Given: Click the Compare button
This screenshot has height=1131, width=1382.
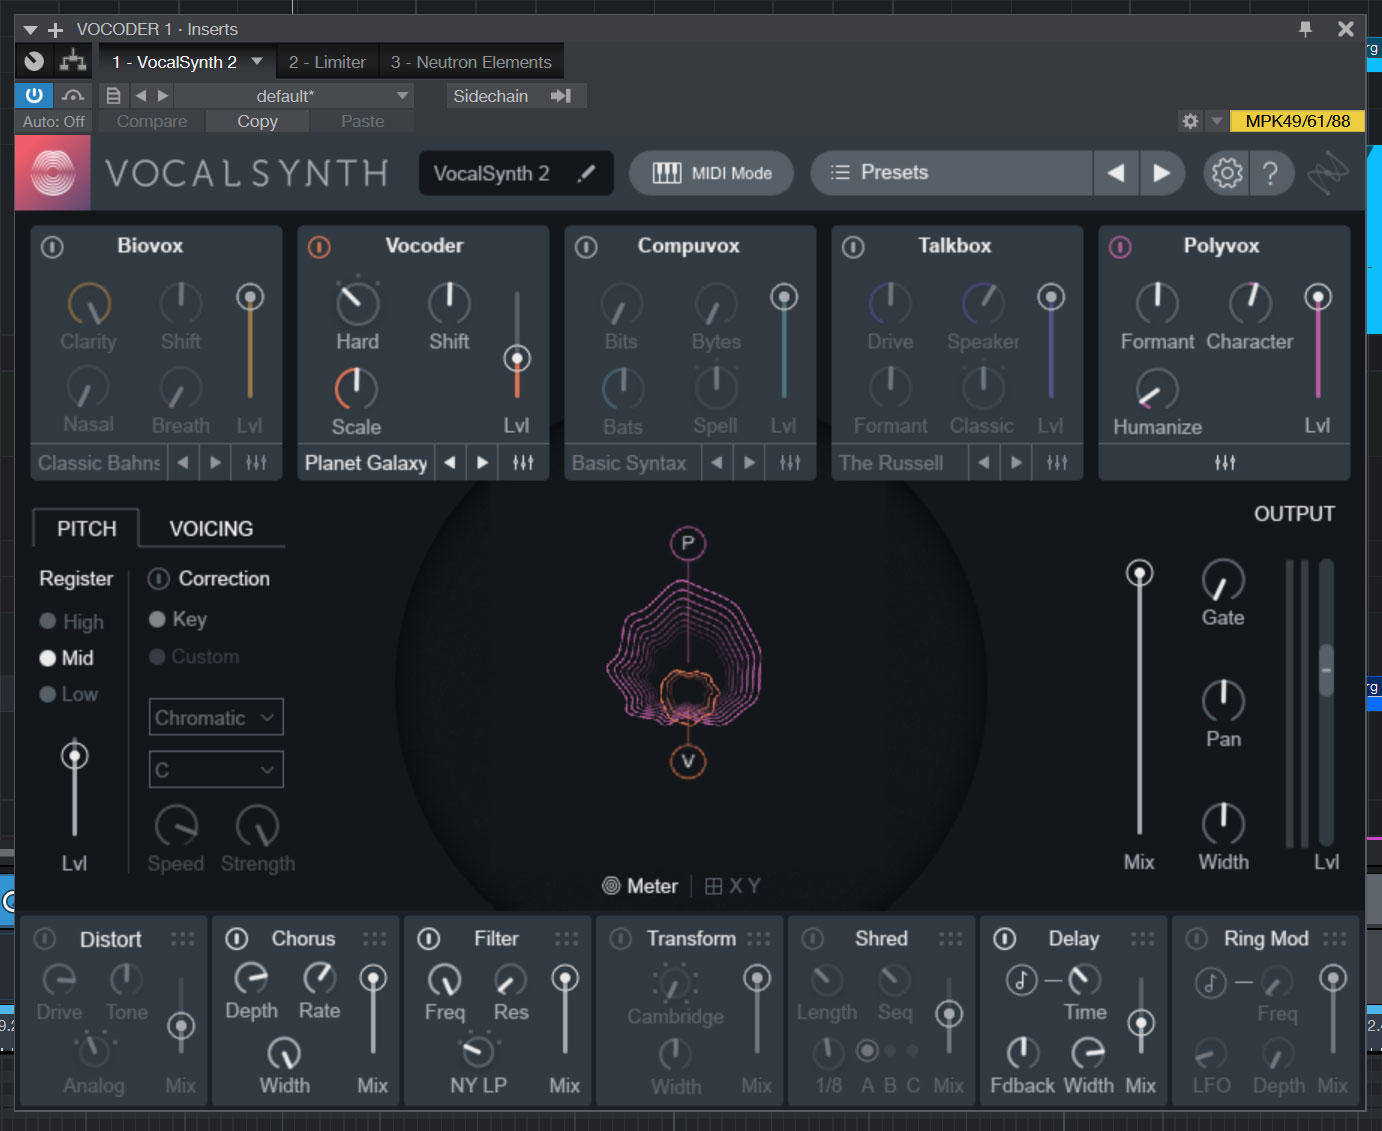Looking at the screenshot, I should tap(151, 121).
